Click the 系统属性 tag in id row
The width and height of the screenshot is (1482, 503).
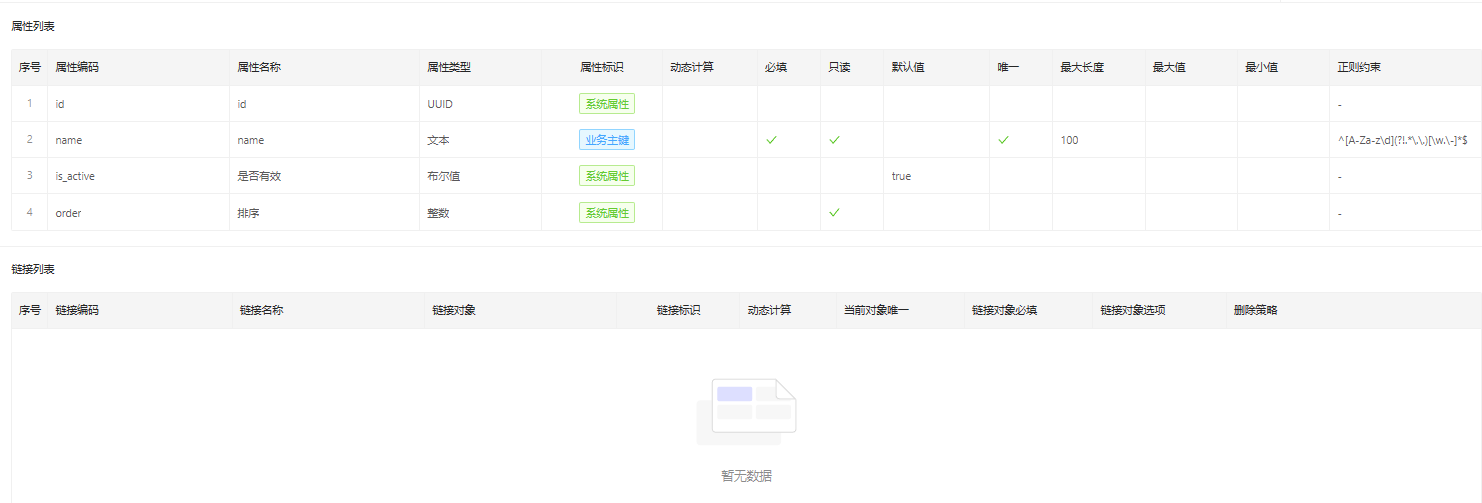click(607, 104)
